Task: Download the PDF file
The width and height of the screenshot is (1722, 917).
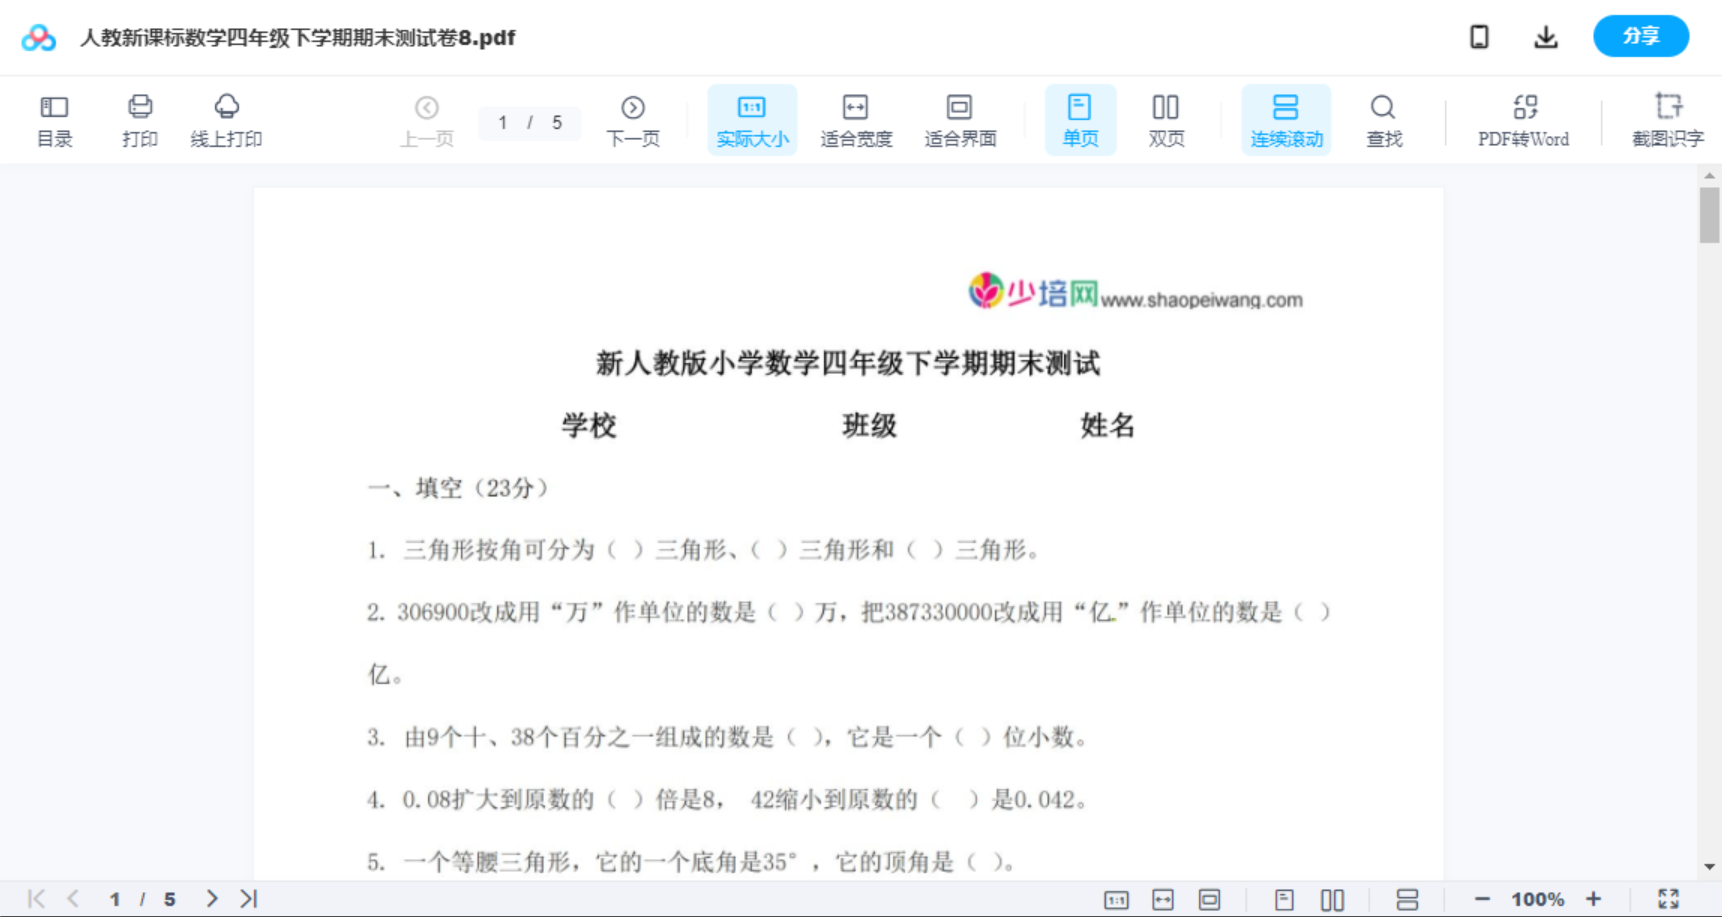Action: coord(1545,36)
